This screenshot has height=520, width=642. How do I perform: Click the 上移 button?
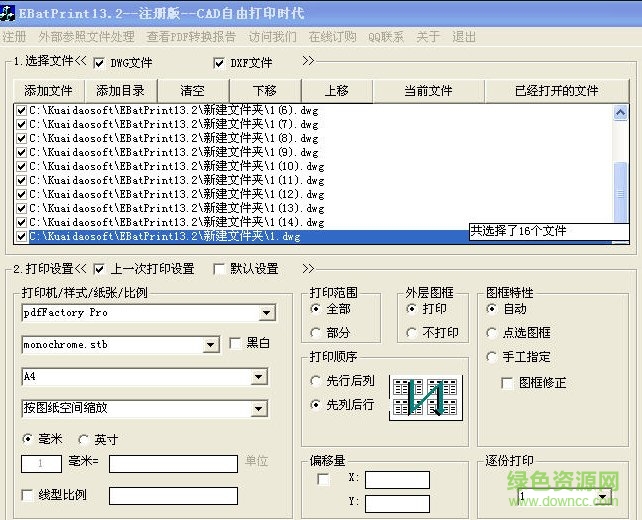337,90
